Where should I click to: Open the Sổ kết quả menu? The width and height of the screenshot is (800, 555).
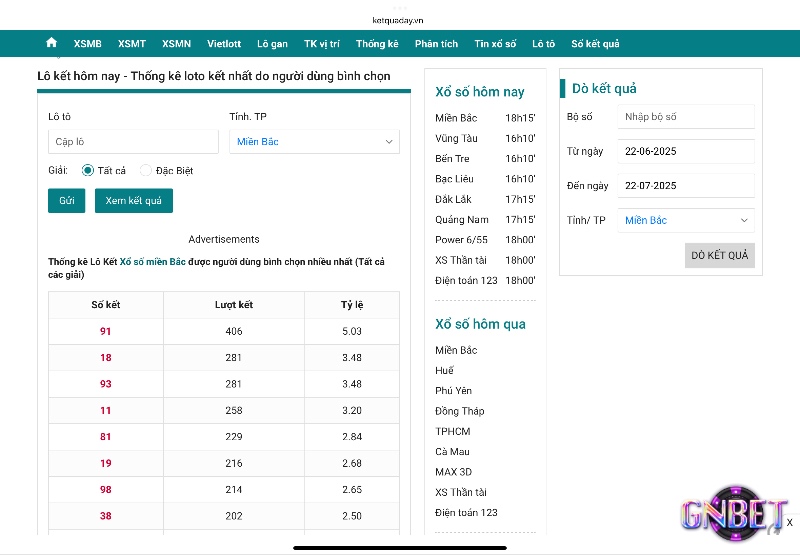point(595,44)
